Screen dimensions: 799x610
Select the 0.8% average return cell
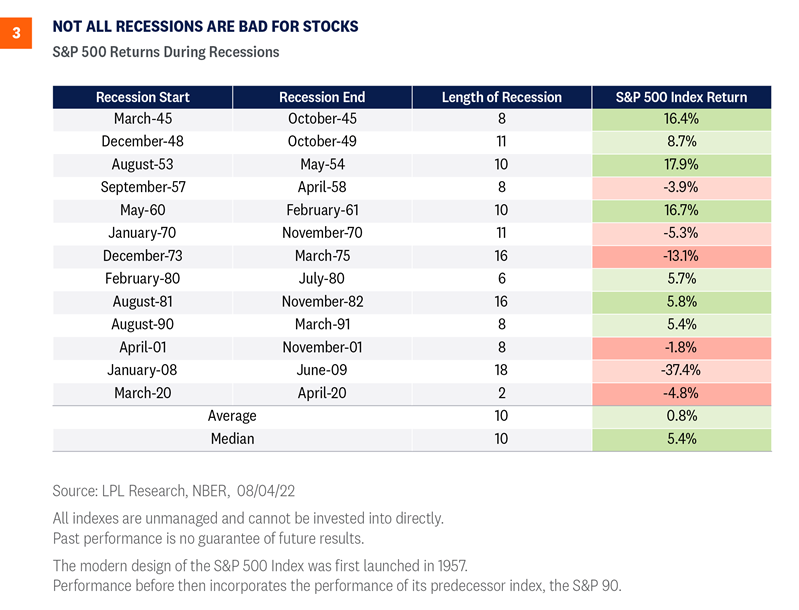681,415
